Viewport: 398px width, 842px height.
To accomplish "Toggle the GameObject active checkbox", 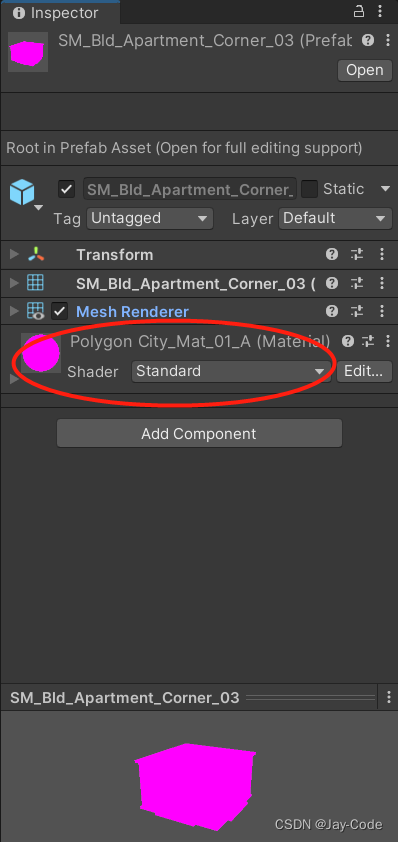I will 67,189.
